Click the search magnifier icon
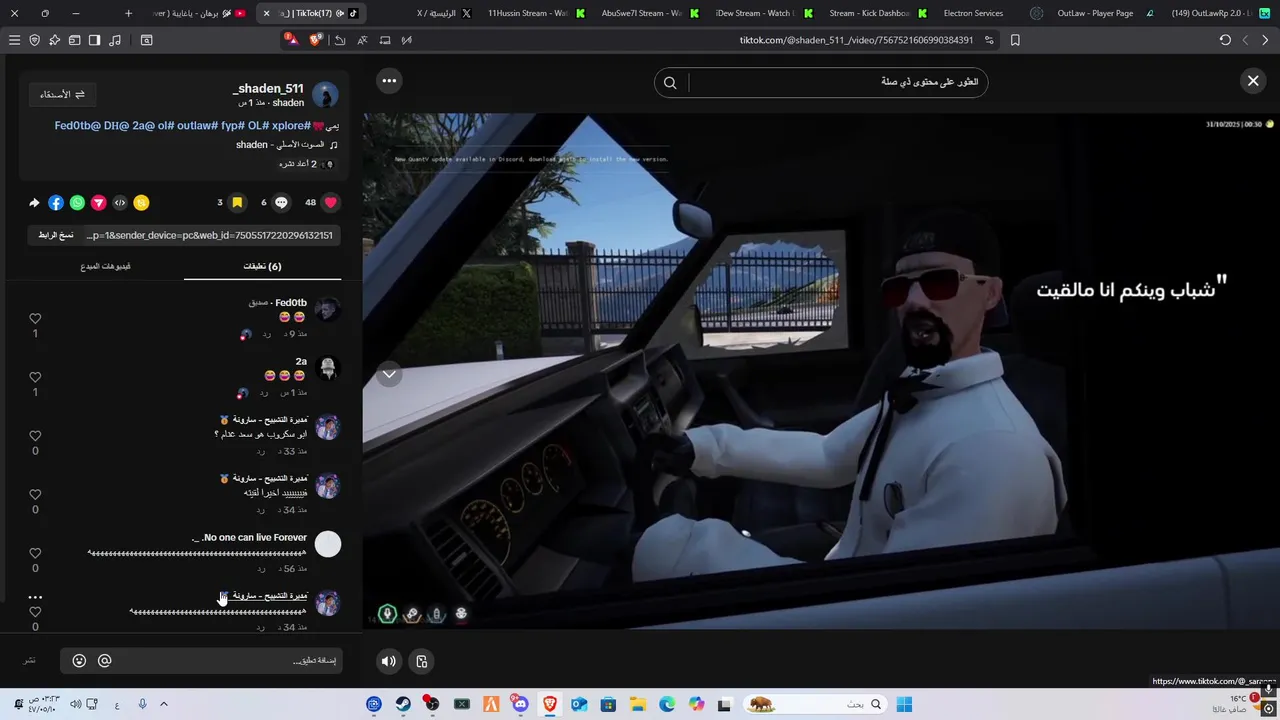1280x720 pixels. [x=670, y=83]
